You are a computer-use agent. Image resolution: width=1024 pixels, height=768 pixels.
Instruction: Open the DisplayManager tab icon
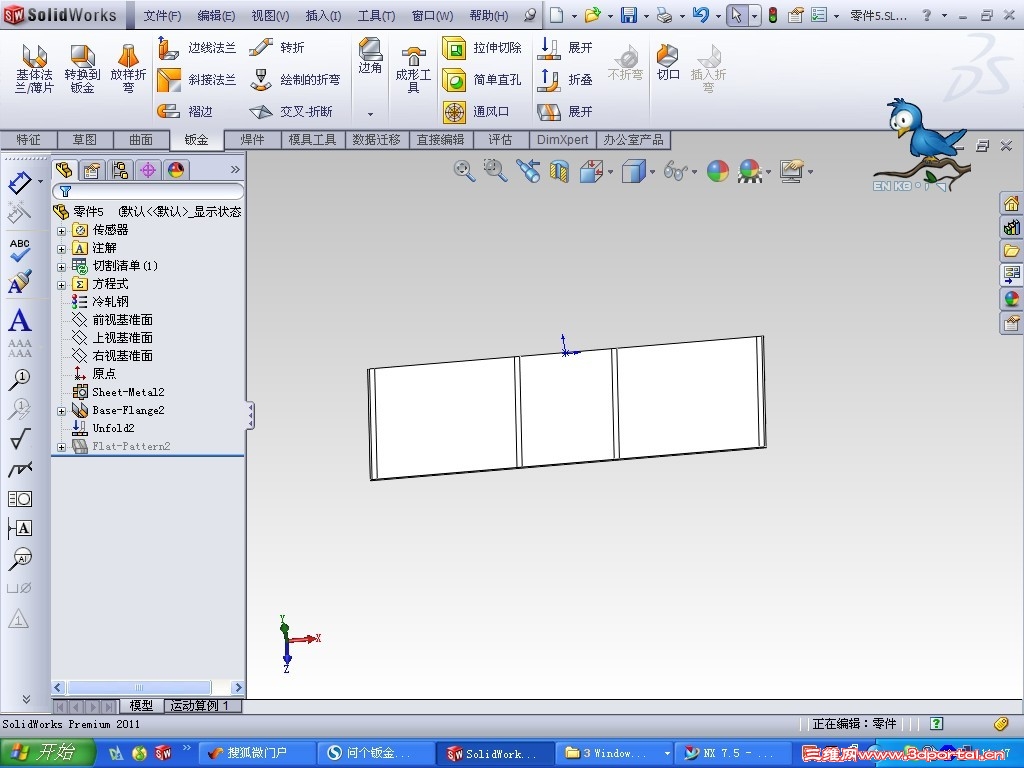pos(176,170)
